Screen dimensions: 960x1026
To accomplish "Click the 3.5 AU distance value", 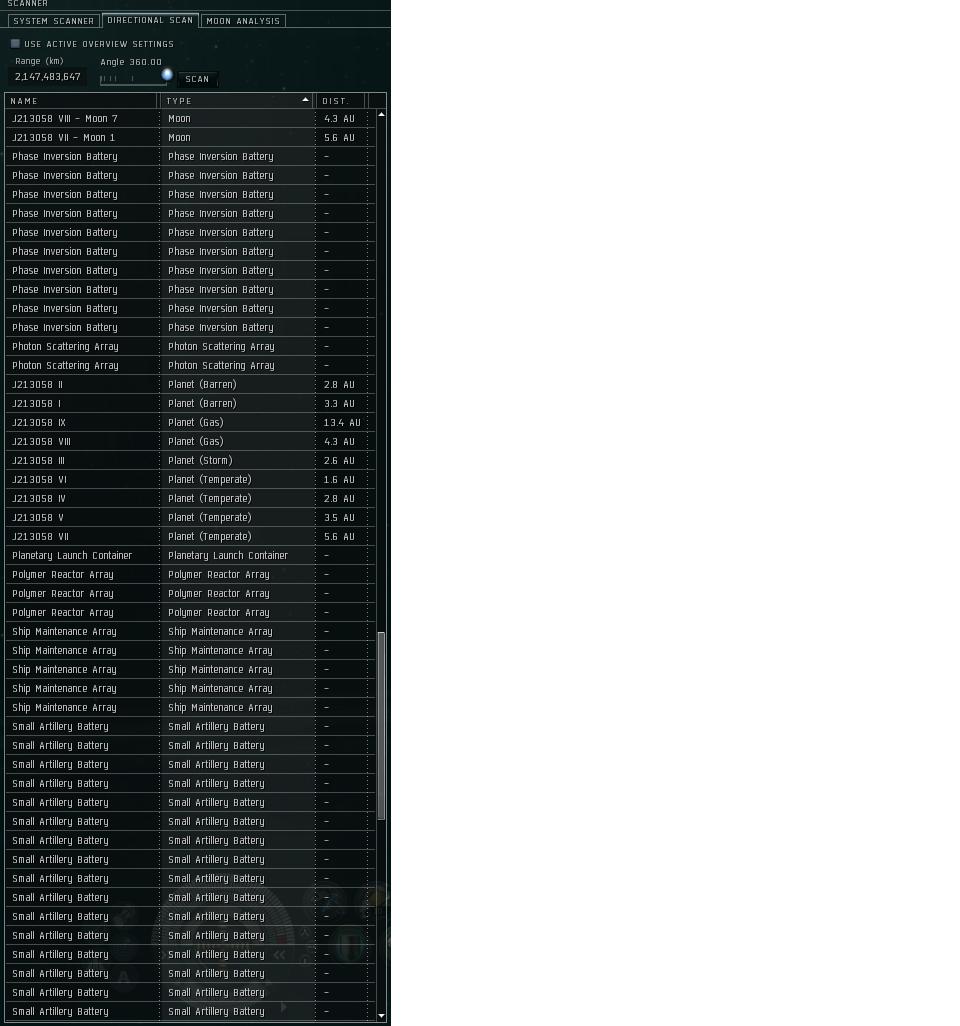I will [x=339, y=518].
